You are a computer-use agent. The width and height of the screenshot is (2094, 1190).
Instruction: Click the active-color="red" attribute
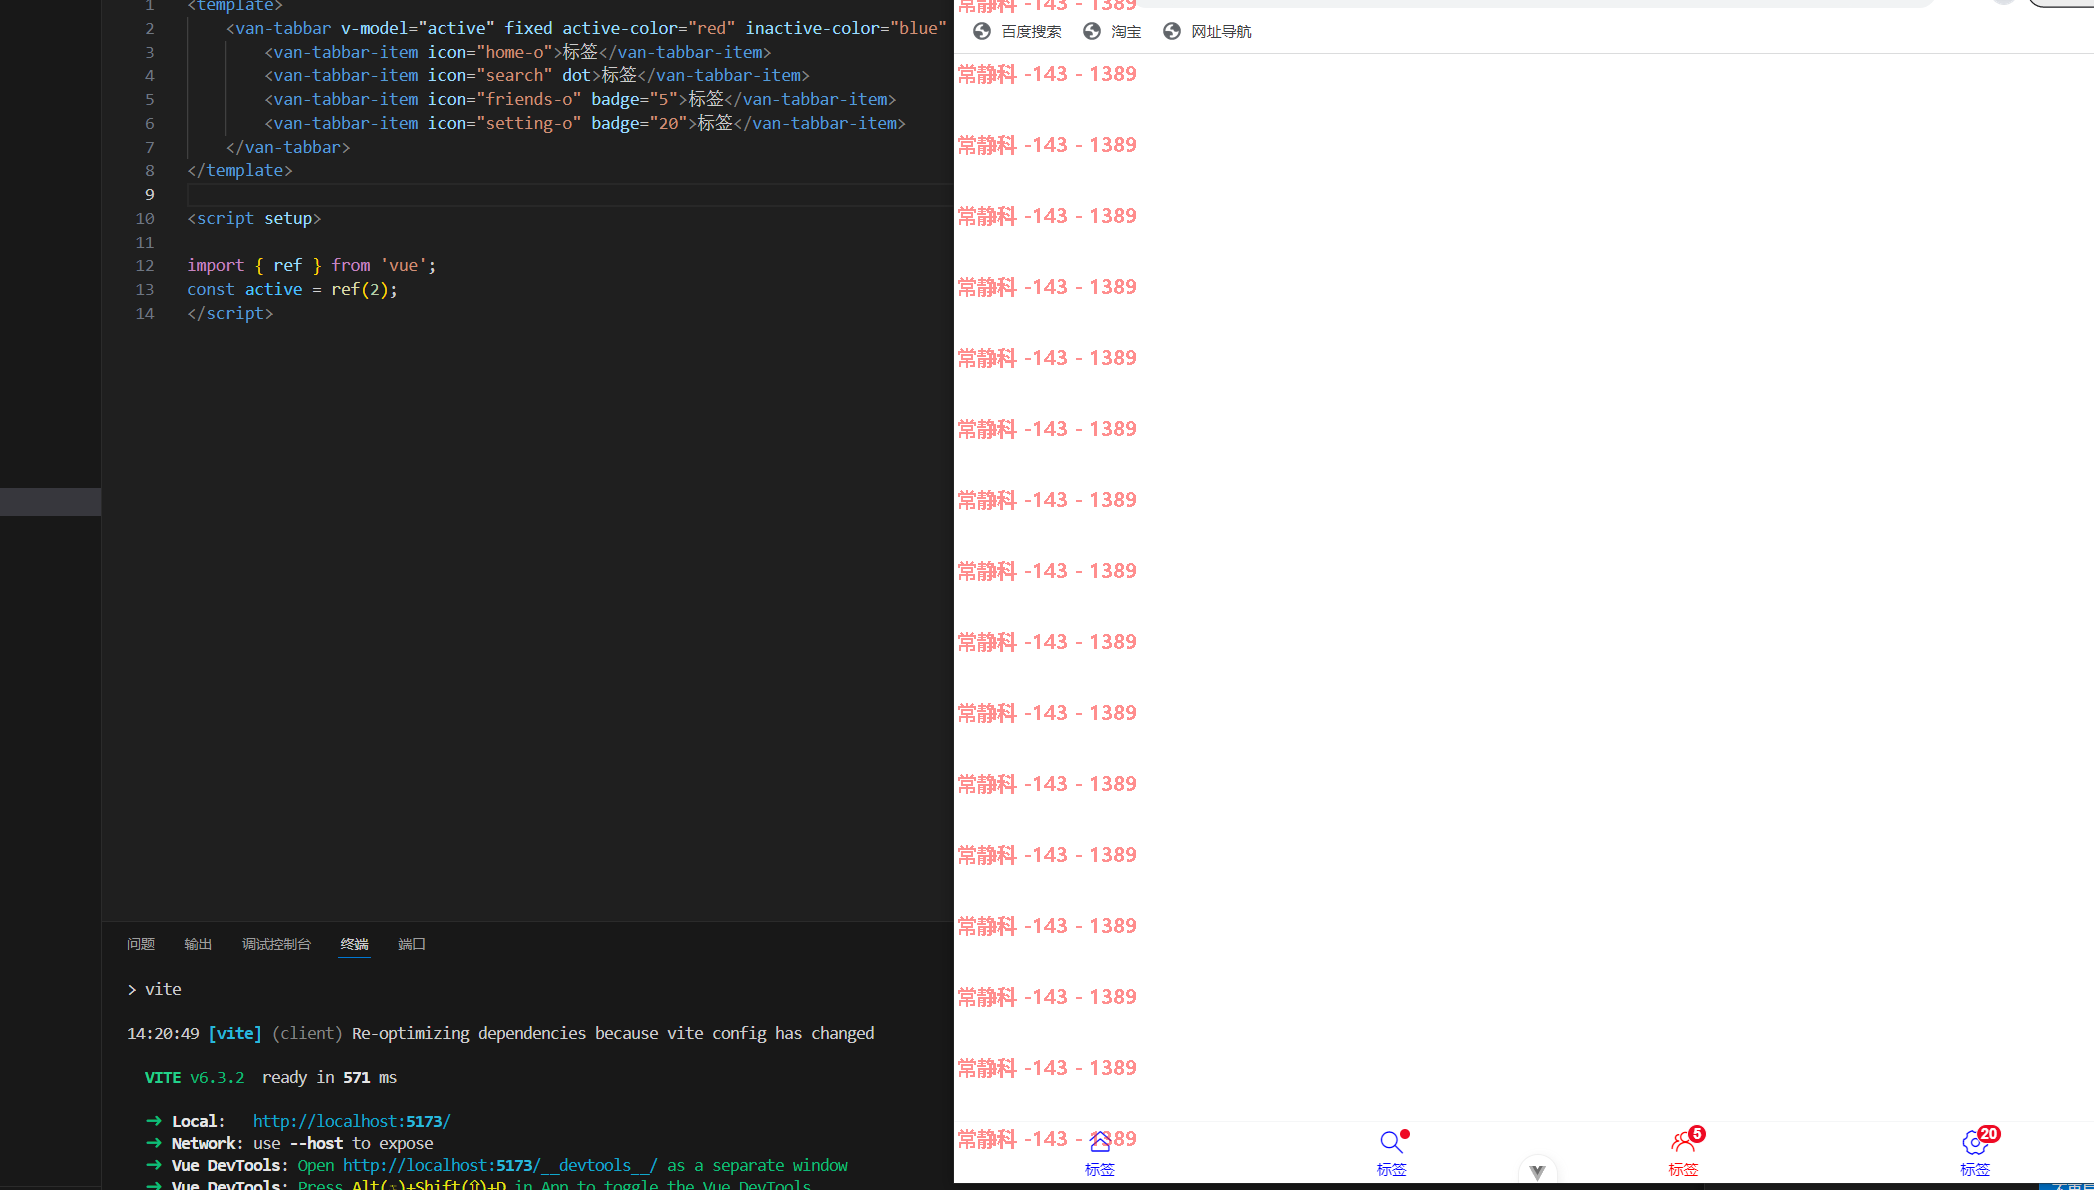click(649, 28)
